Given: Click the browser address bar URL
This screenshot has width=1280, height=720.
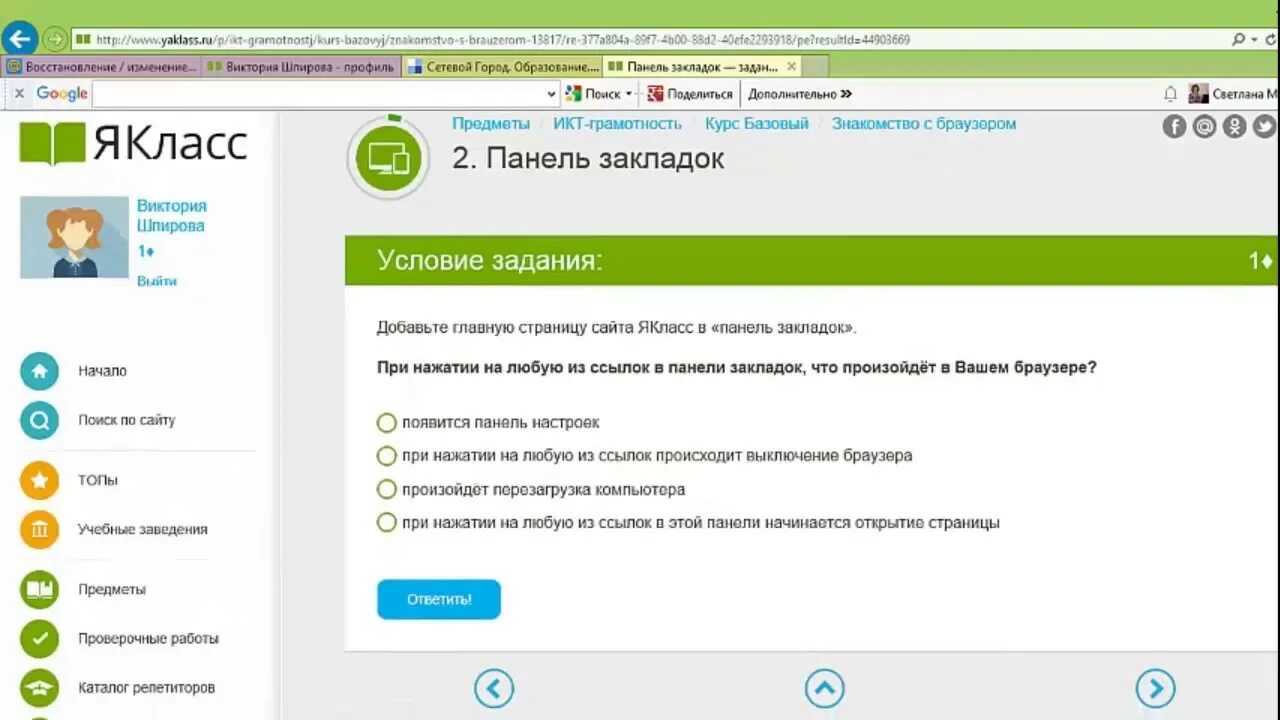Looking at the screenshot, I should 503,40.
